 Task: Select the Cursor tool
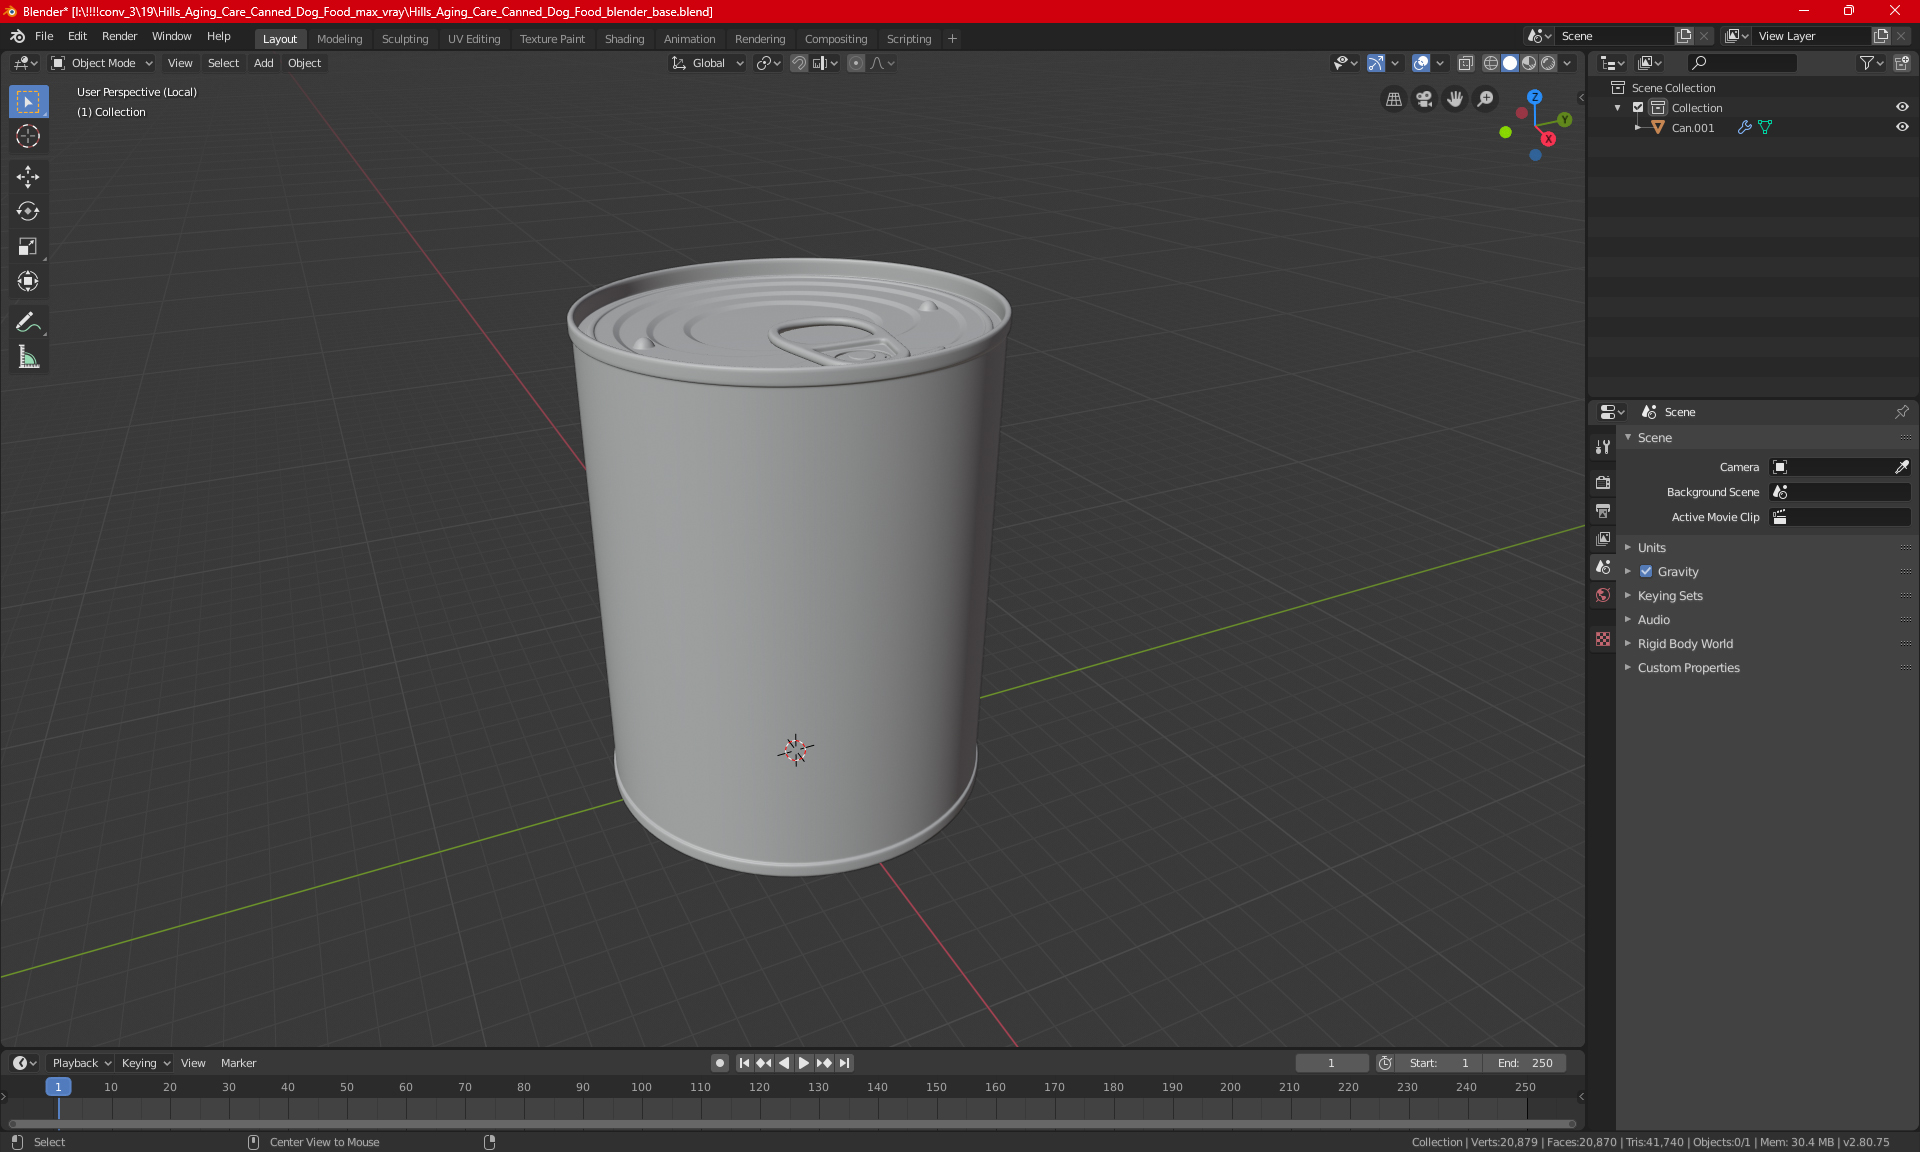pyautogui.click(x=28, y=136)
